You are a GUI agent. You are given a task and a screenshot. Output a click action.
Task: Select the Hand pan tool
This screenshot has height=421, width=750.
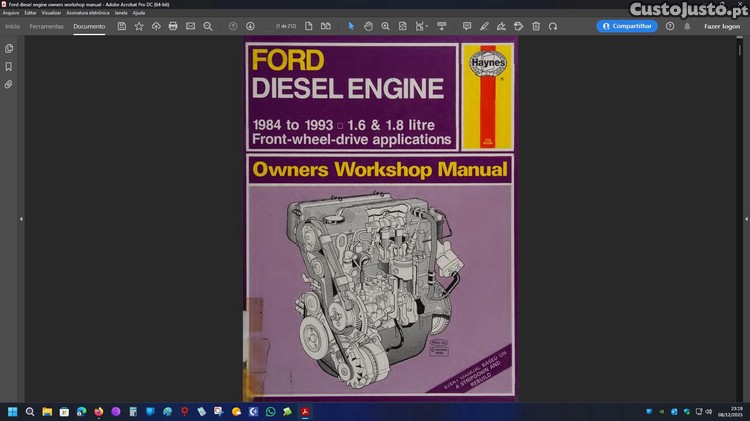point(368,26)
